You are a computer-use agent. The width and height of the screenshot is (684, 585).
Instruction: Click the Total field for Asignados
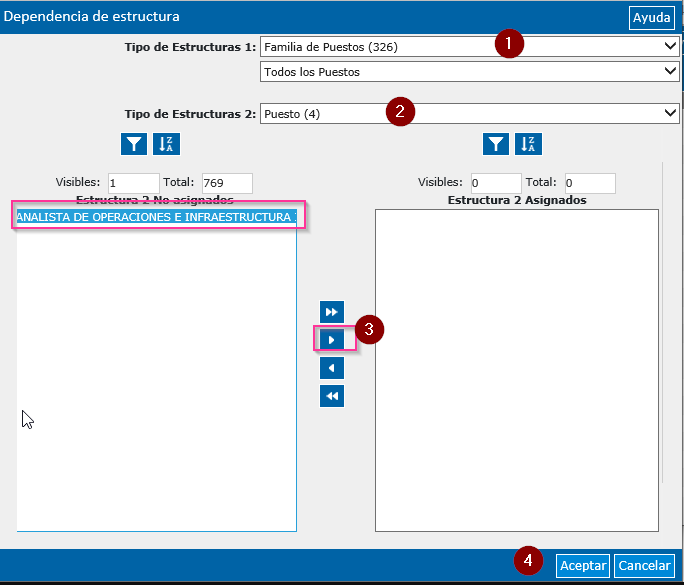point(590,183)
